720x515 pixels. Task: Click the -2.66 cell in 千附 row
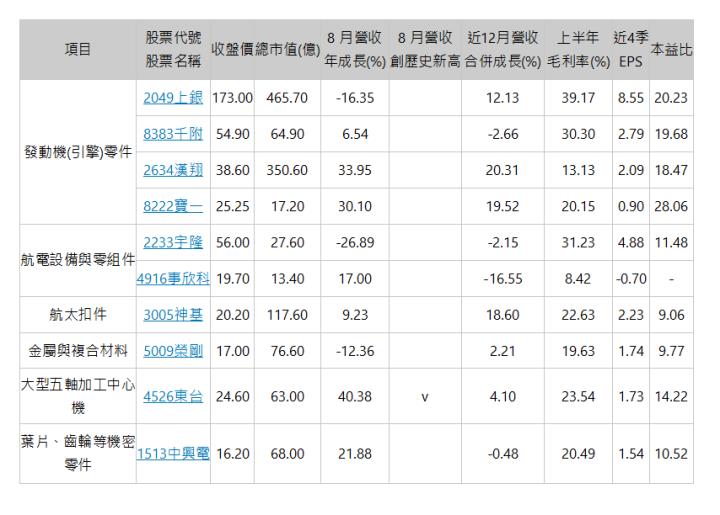(x=503, y=134)
